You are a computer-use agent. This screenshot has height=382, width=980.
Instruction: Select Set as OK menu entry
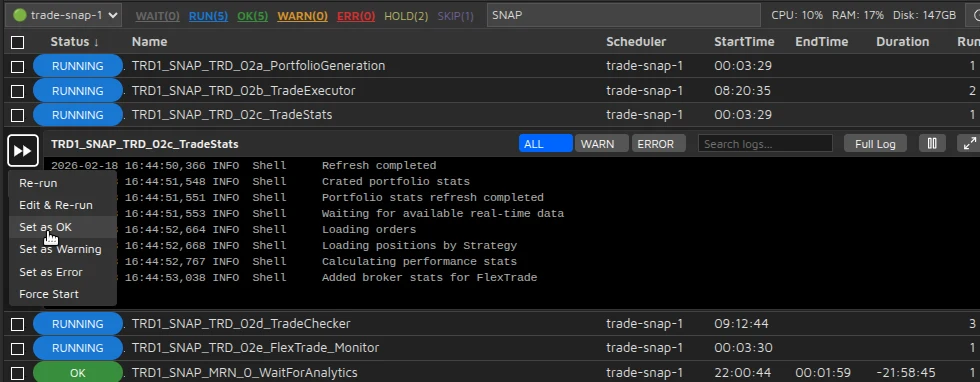(62, 227)
